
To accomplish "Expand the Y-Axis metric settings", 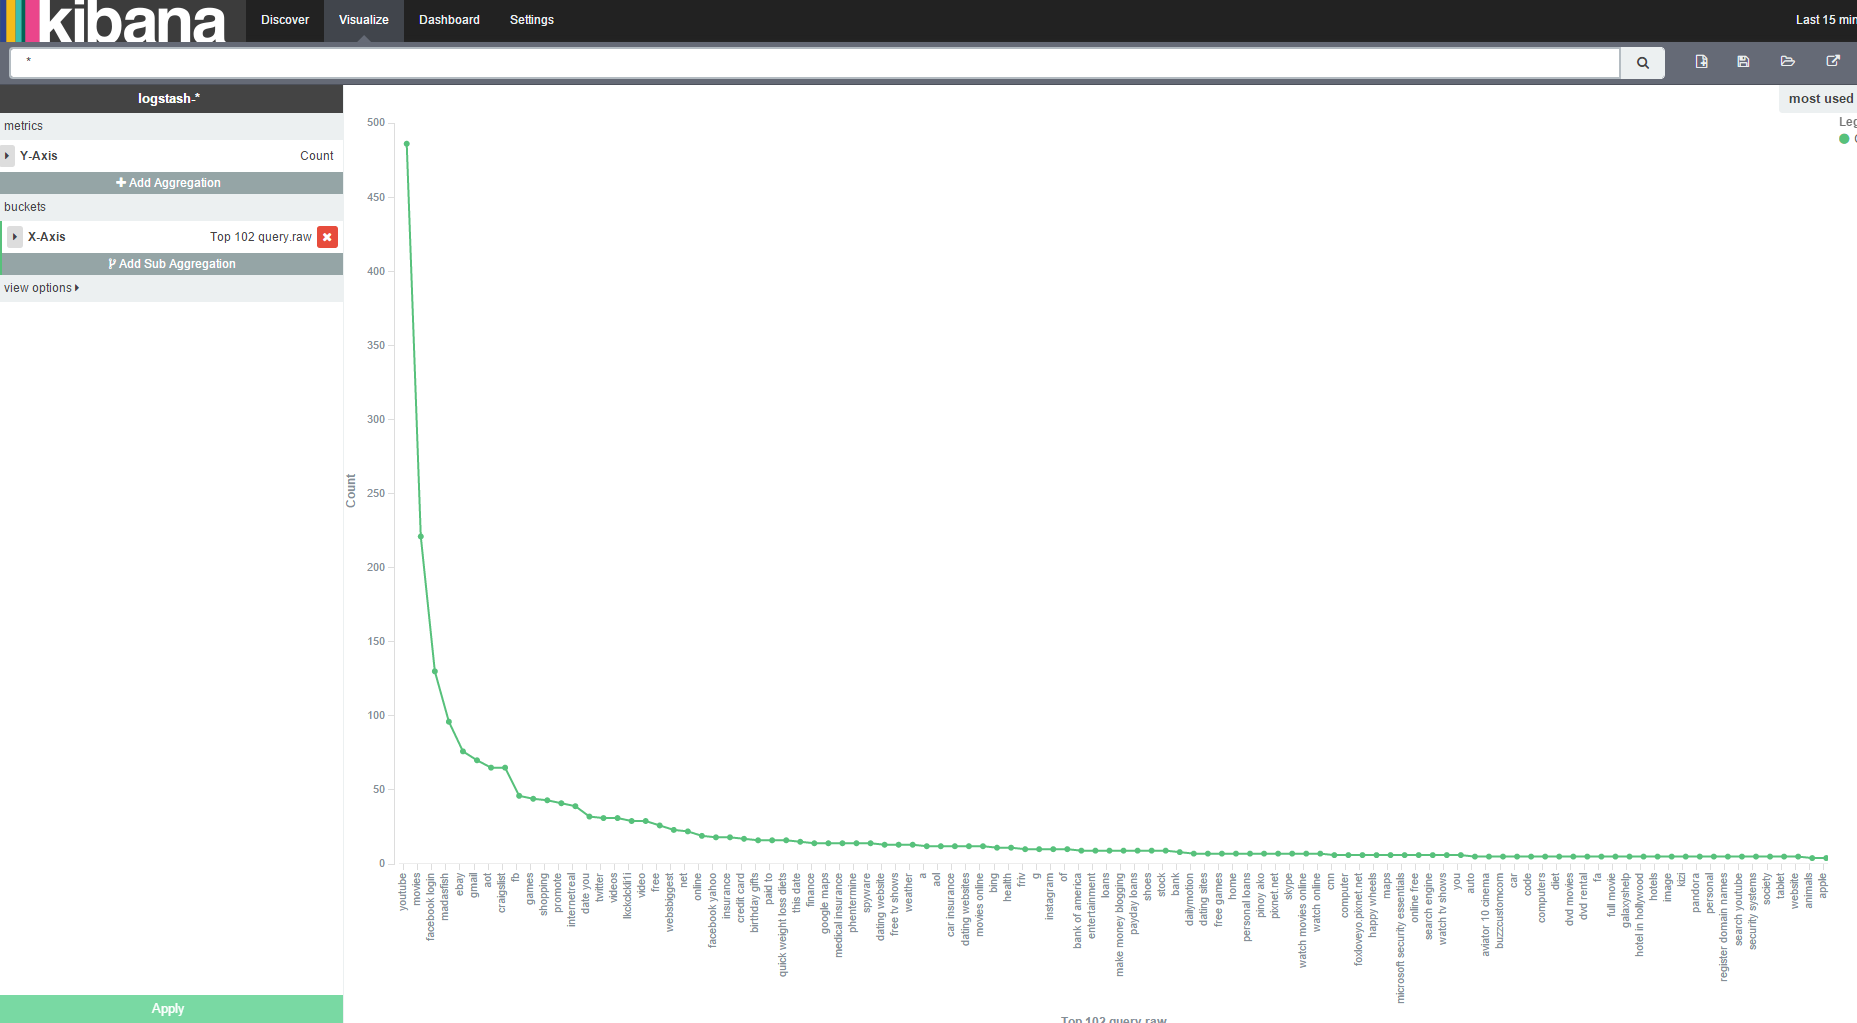I will click(x=9, y=155).
